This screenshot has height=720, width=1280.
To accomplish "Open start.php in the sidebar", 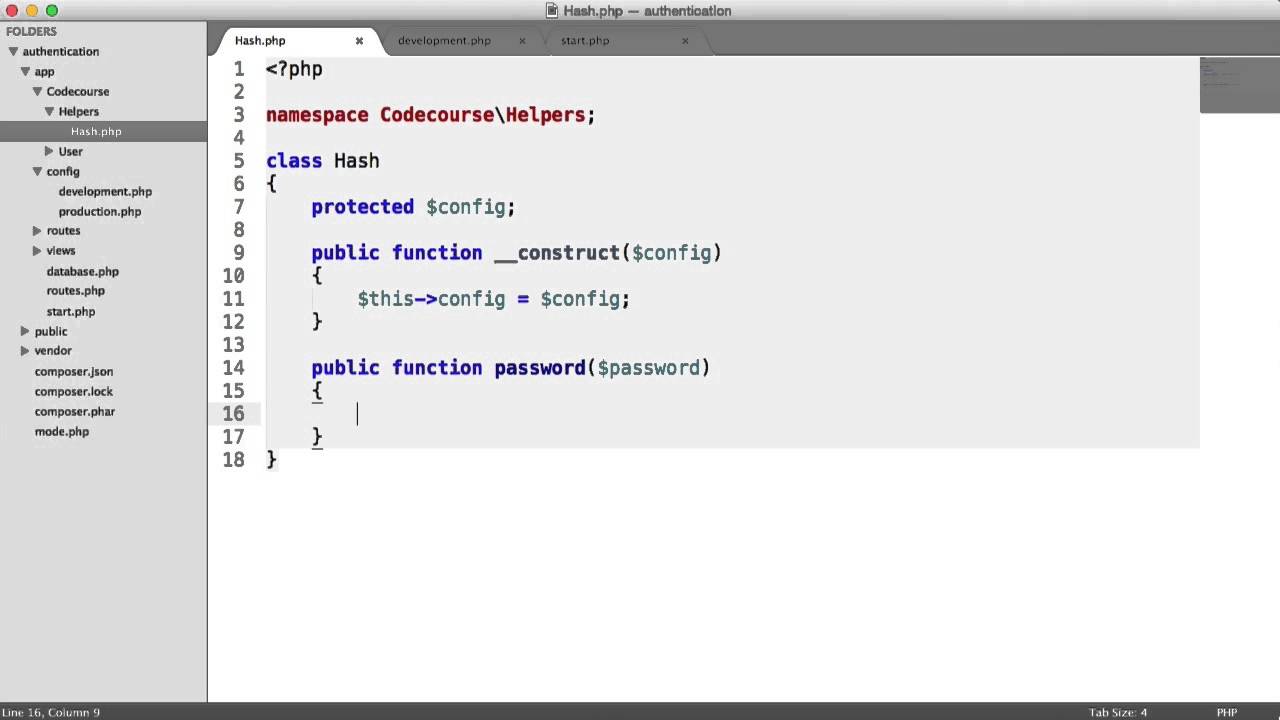I will 70,311.
